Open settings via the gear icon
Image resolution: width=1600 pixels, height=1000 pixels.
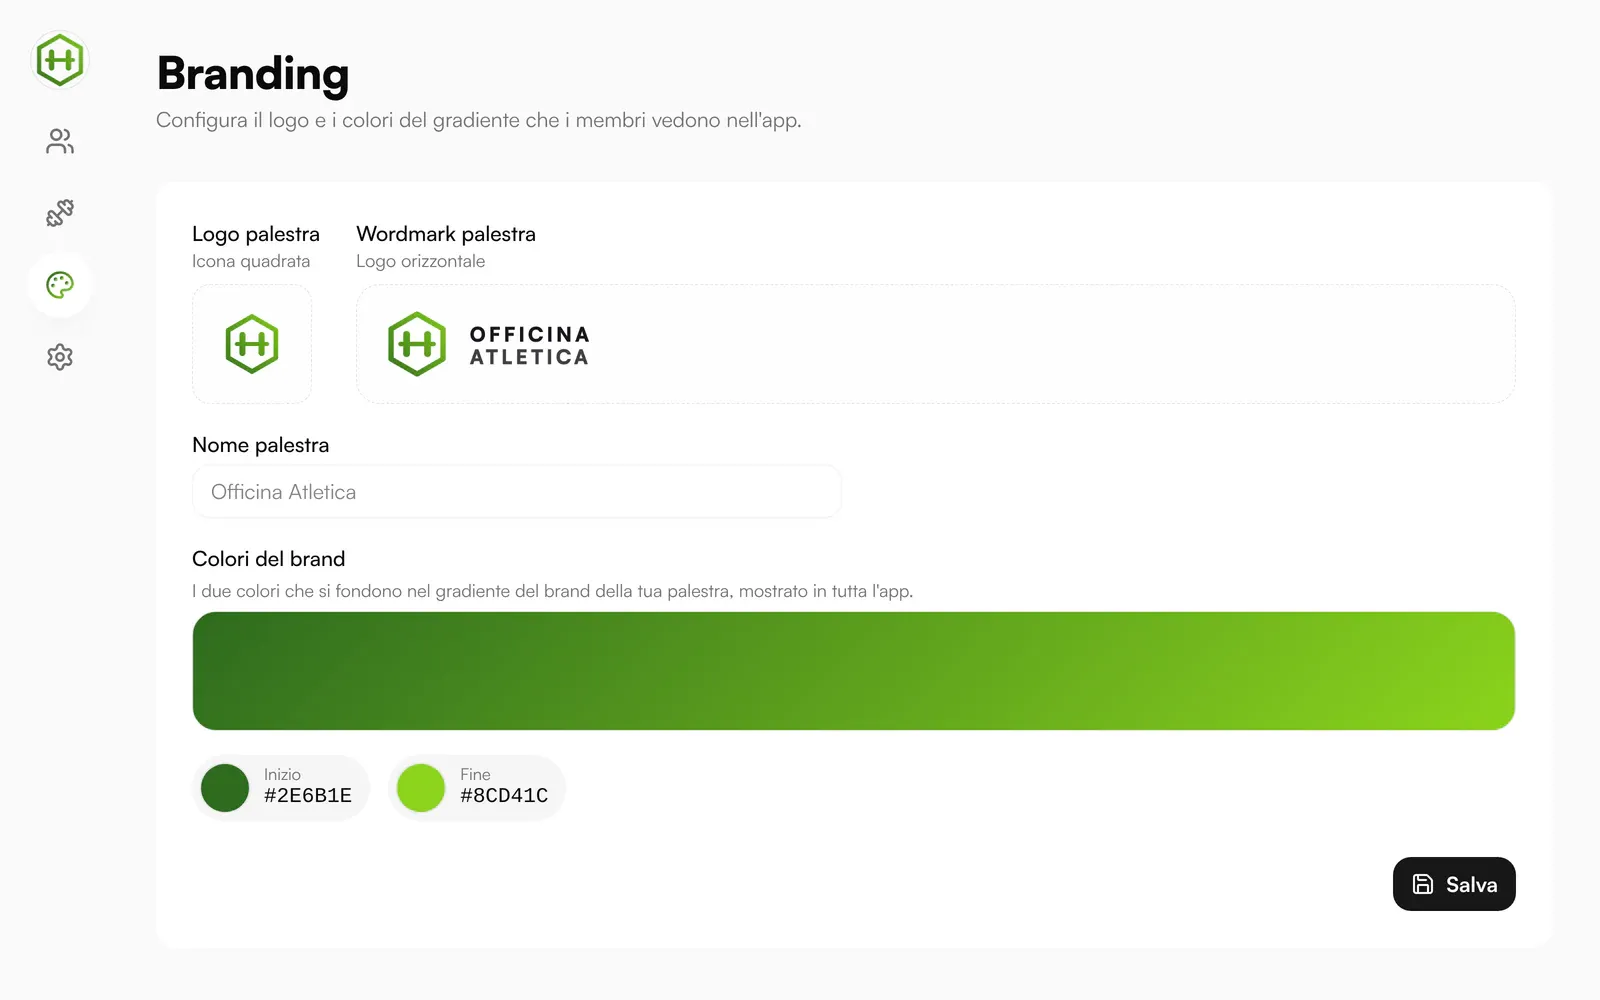(60, 357)
